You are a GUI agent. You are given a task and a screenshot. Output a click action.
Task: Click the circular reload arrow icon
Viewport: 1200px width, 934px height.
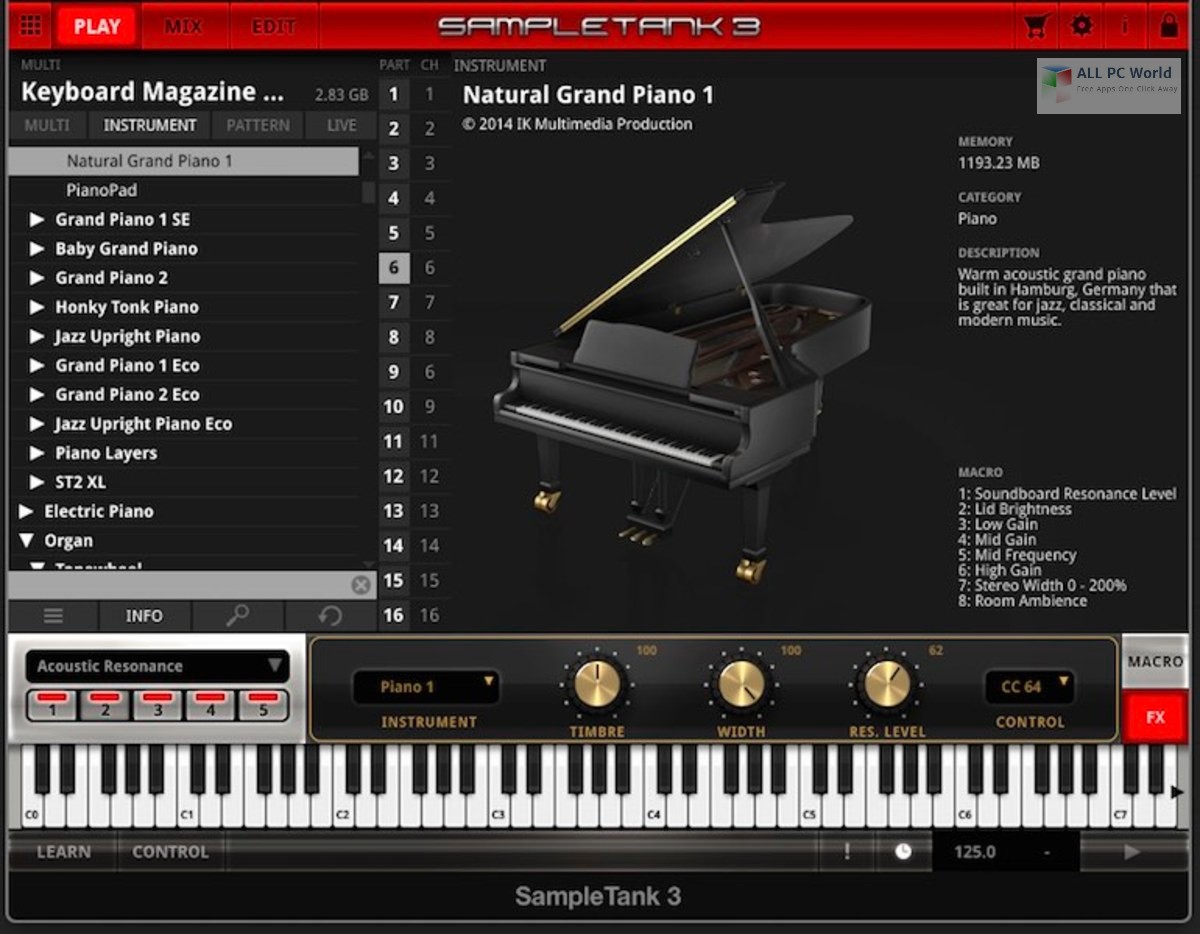coord(330,616)
